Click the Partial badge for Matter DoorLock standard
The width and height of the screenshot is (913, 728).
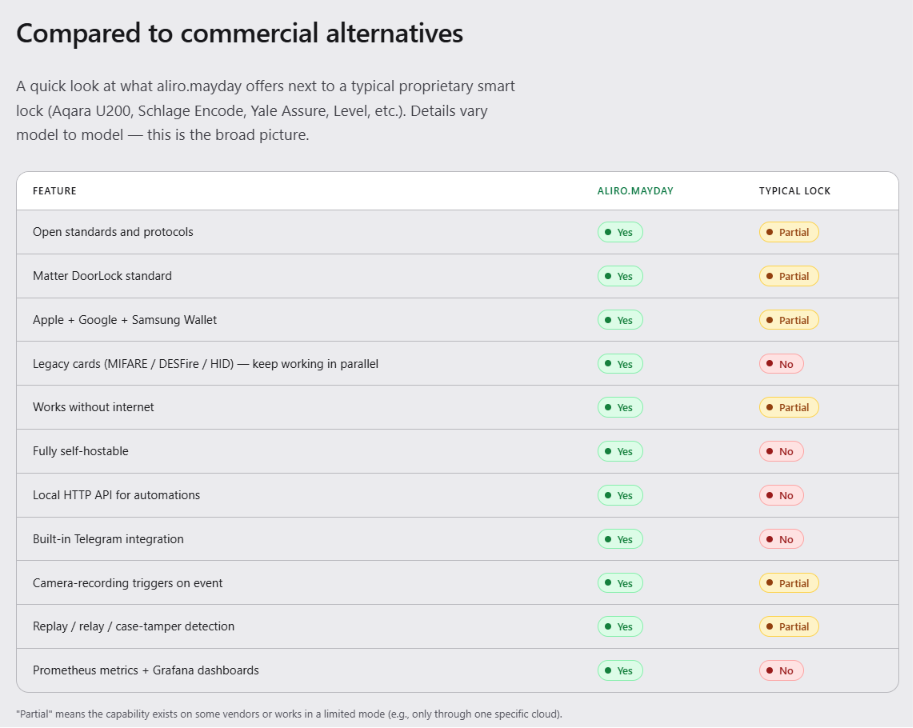(788, 276)
